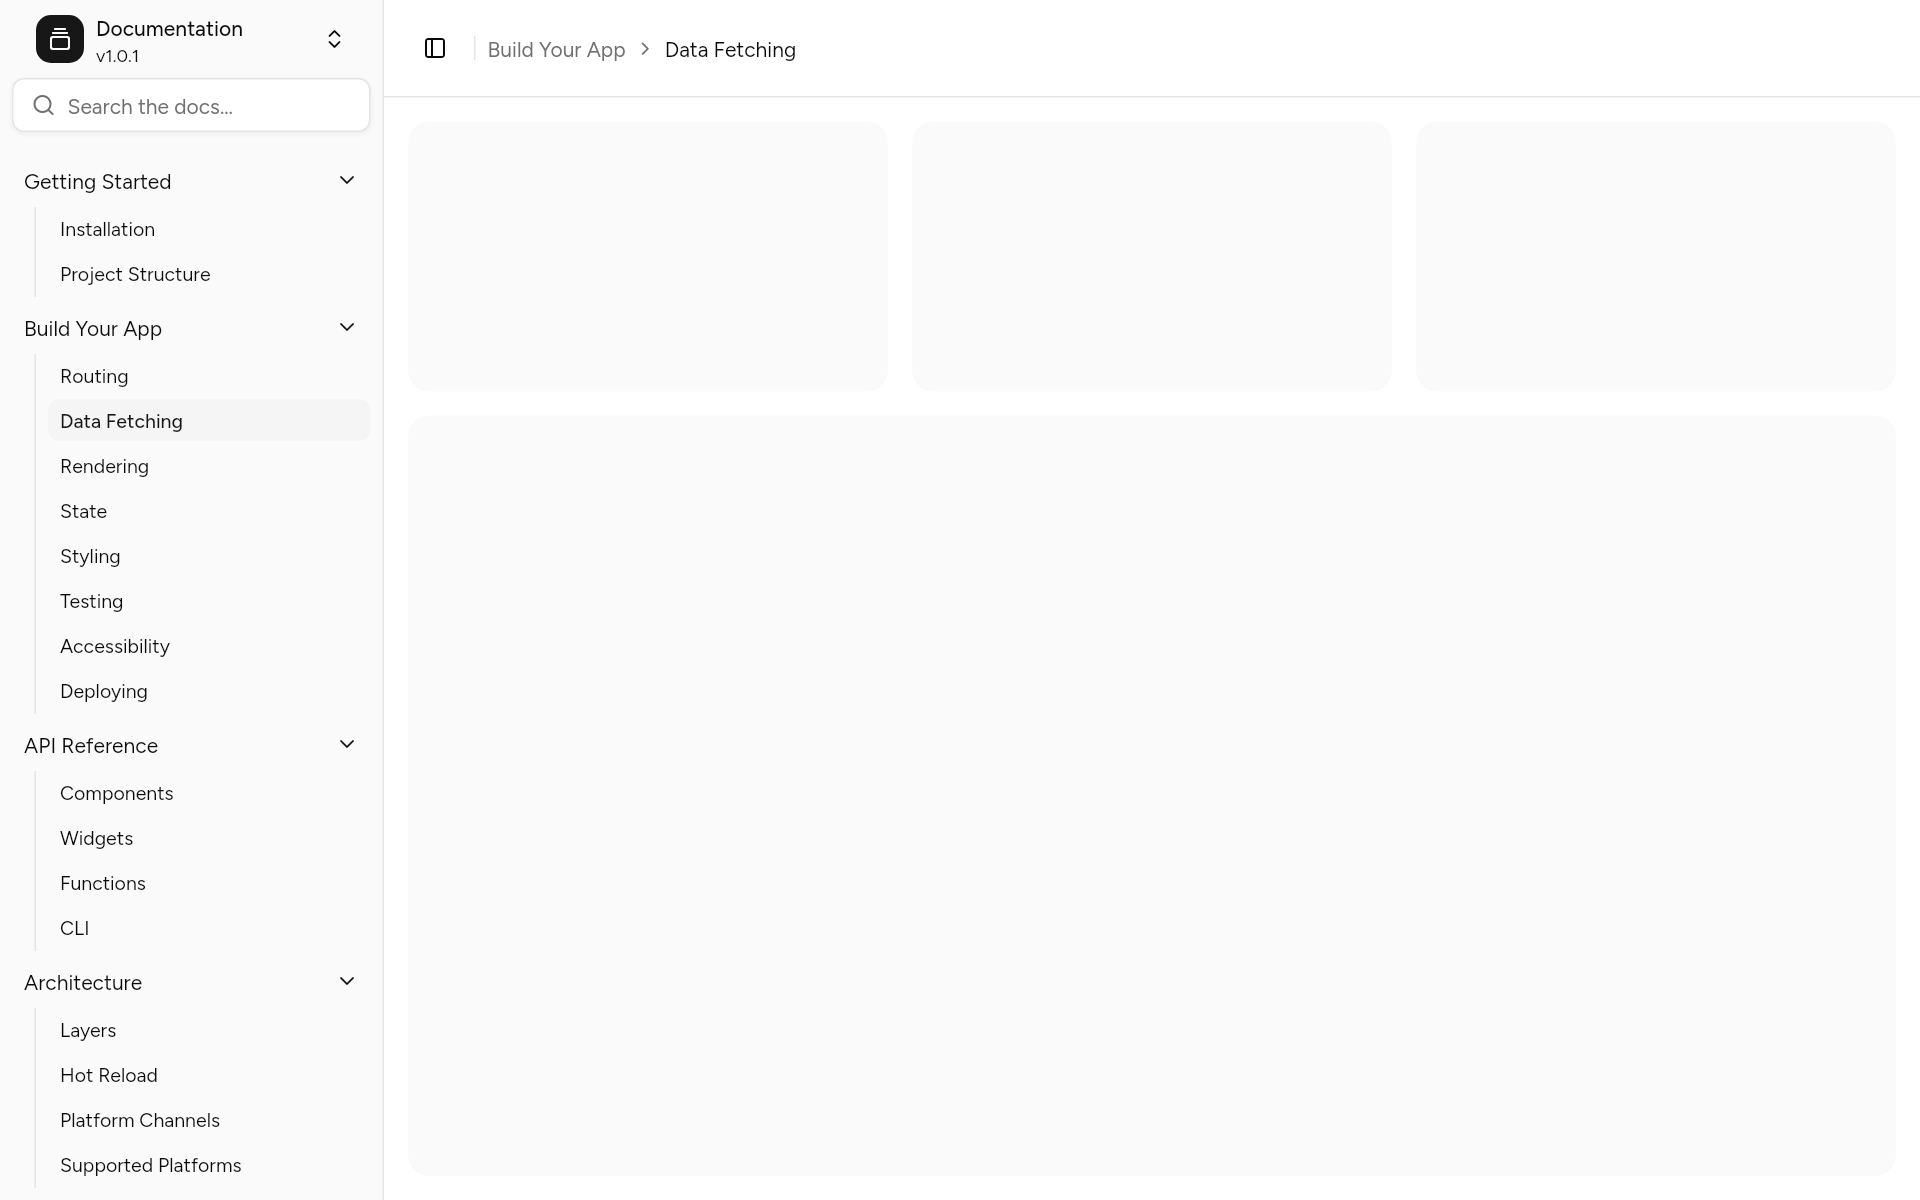The height and width of the screenshot is (1200, 1920).
Task: Click the Architecture section heading
Action: coord(83,982)
